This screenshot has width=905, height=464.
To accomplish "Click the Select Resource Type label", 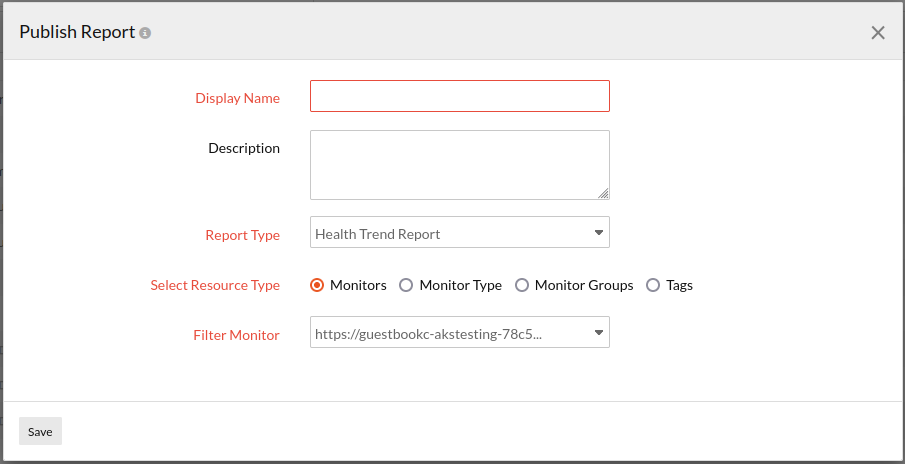I will [x=215, y=285].
